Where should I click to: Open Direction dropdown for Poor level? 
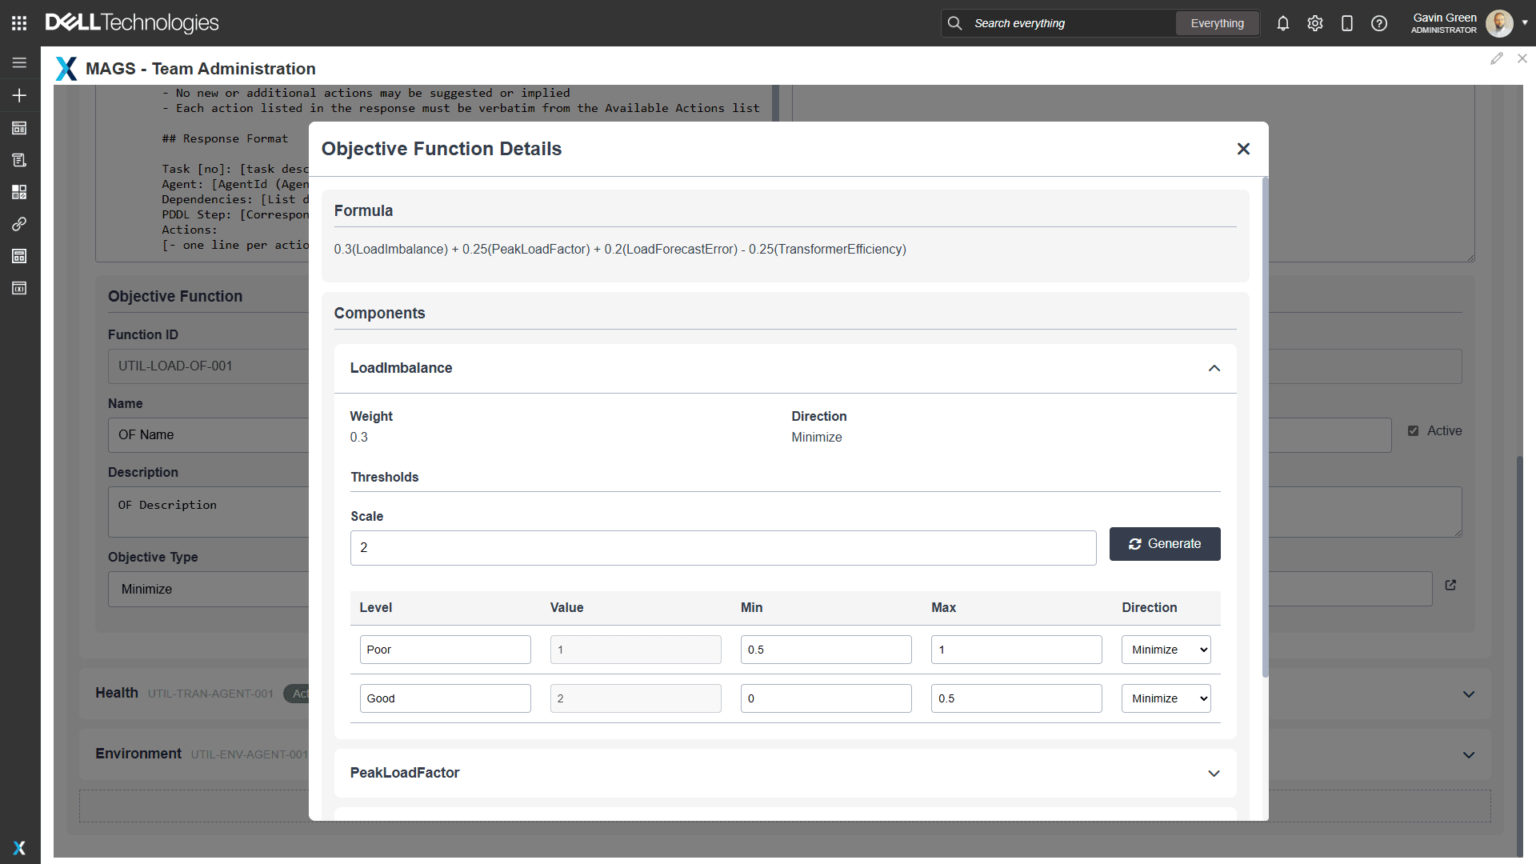1166,650
